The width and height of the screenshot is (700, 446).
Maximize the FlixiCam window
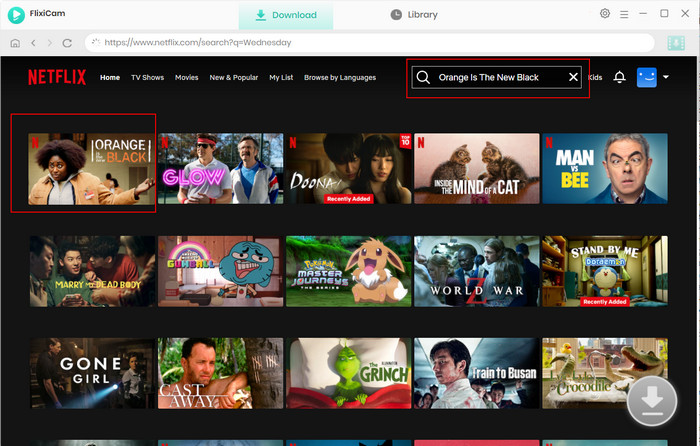pos(664,13)
